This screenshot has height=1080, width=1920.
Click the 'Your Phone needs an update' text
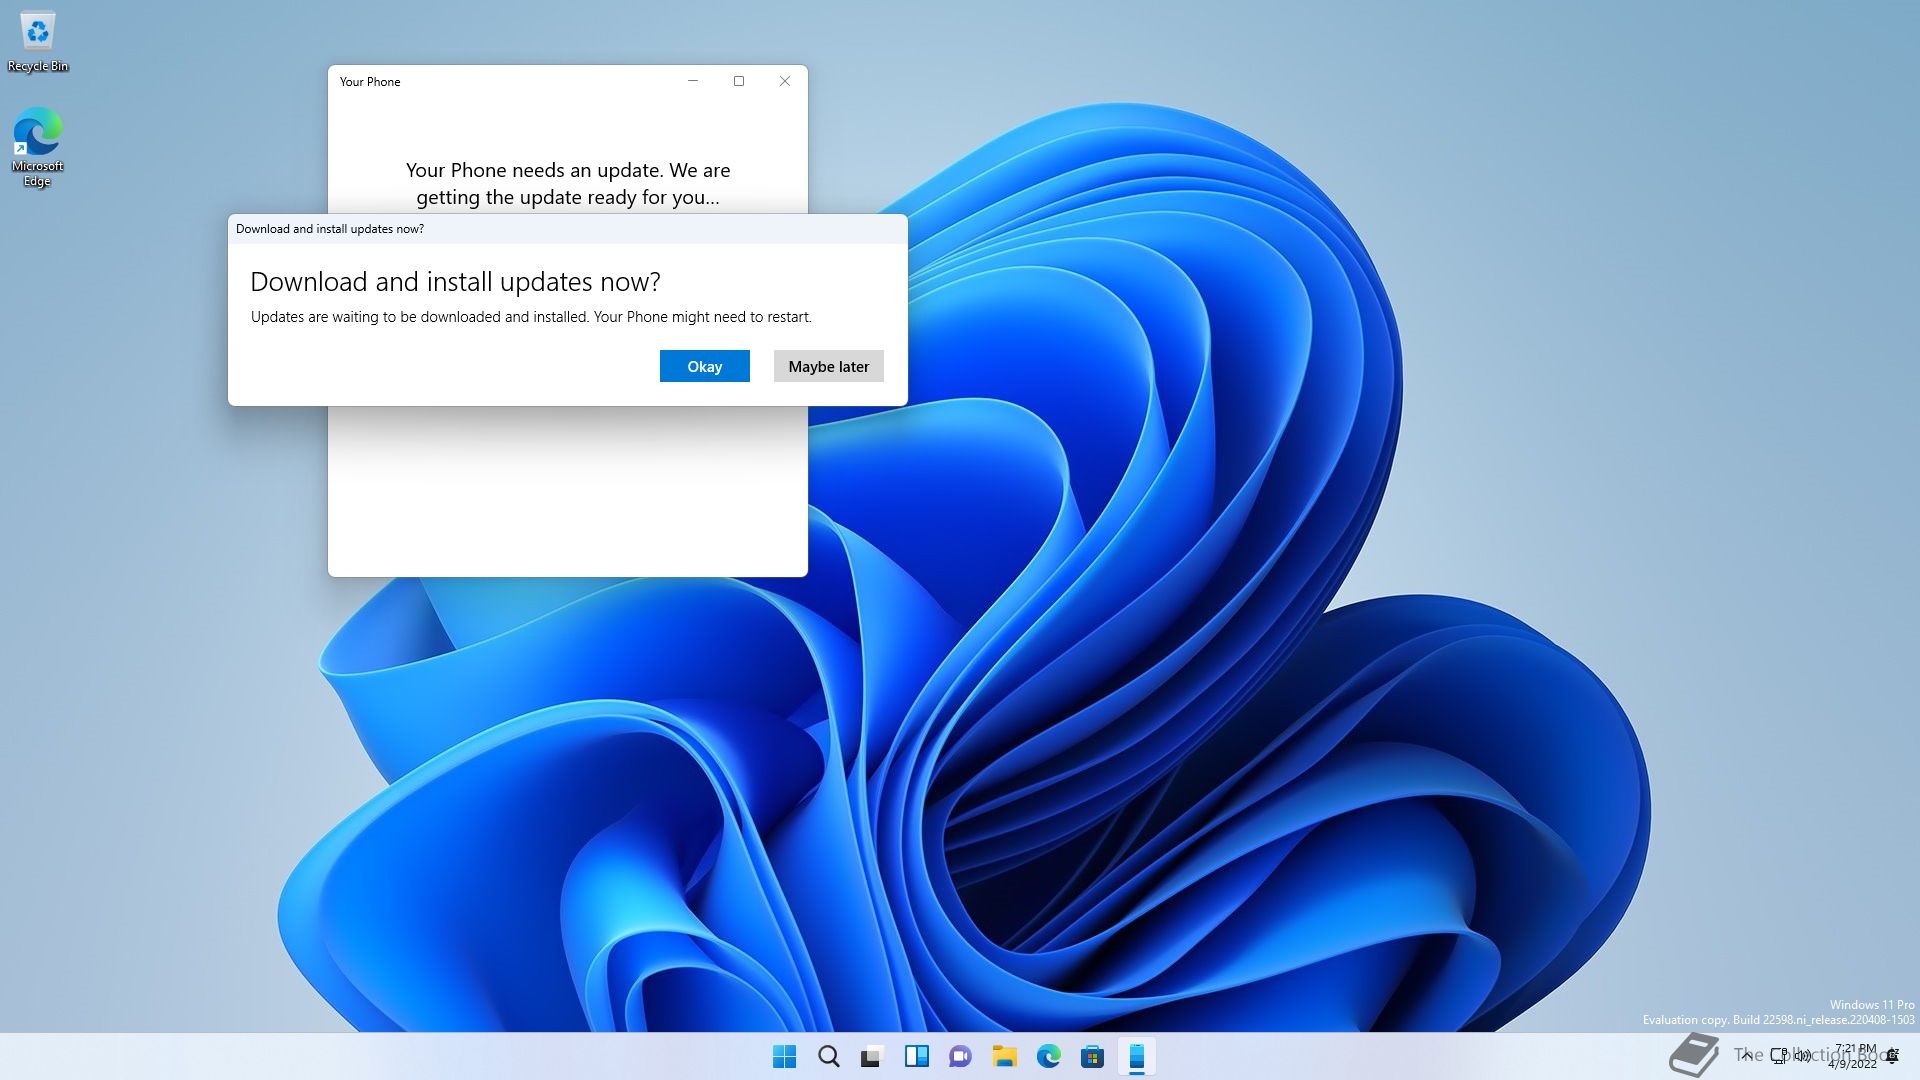(568, 183)
